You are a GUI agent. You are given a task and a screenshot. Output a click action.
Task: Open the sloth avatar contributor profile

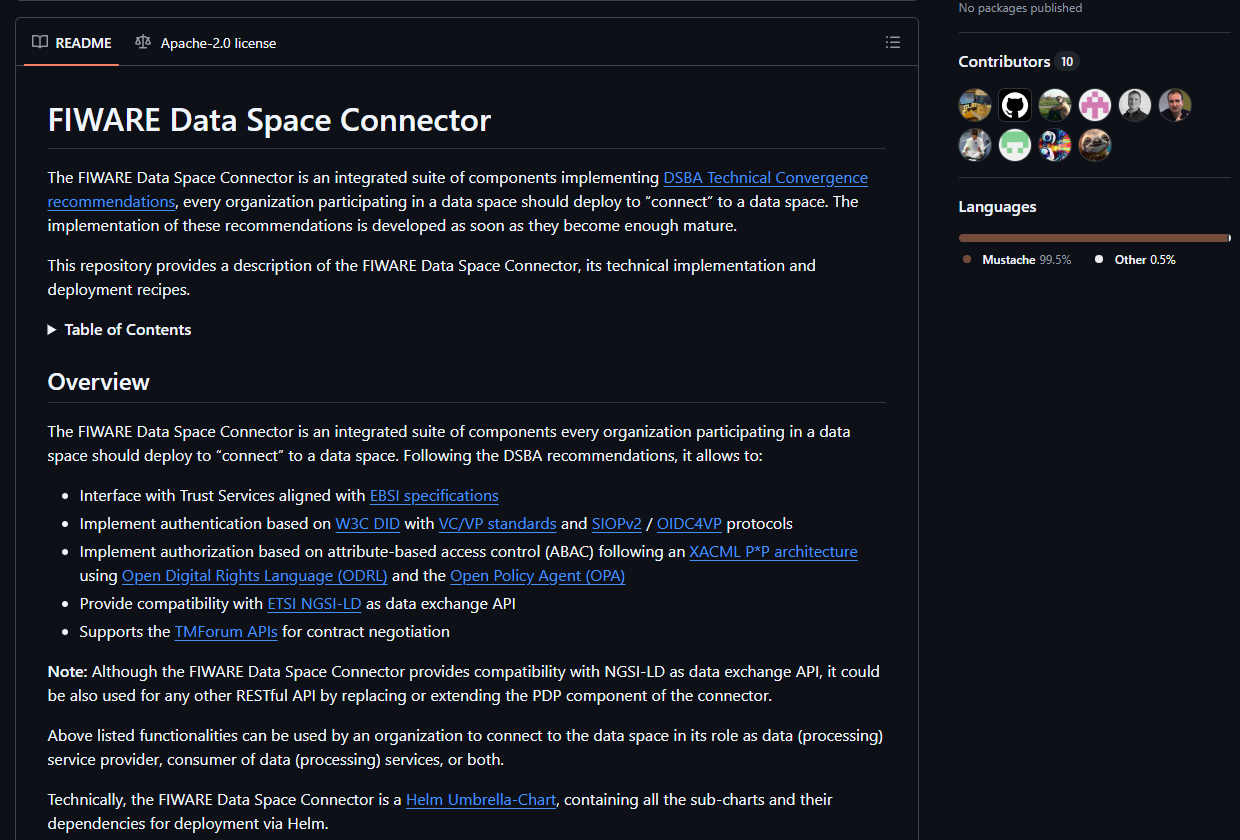tap(1095, 145)
